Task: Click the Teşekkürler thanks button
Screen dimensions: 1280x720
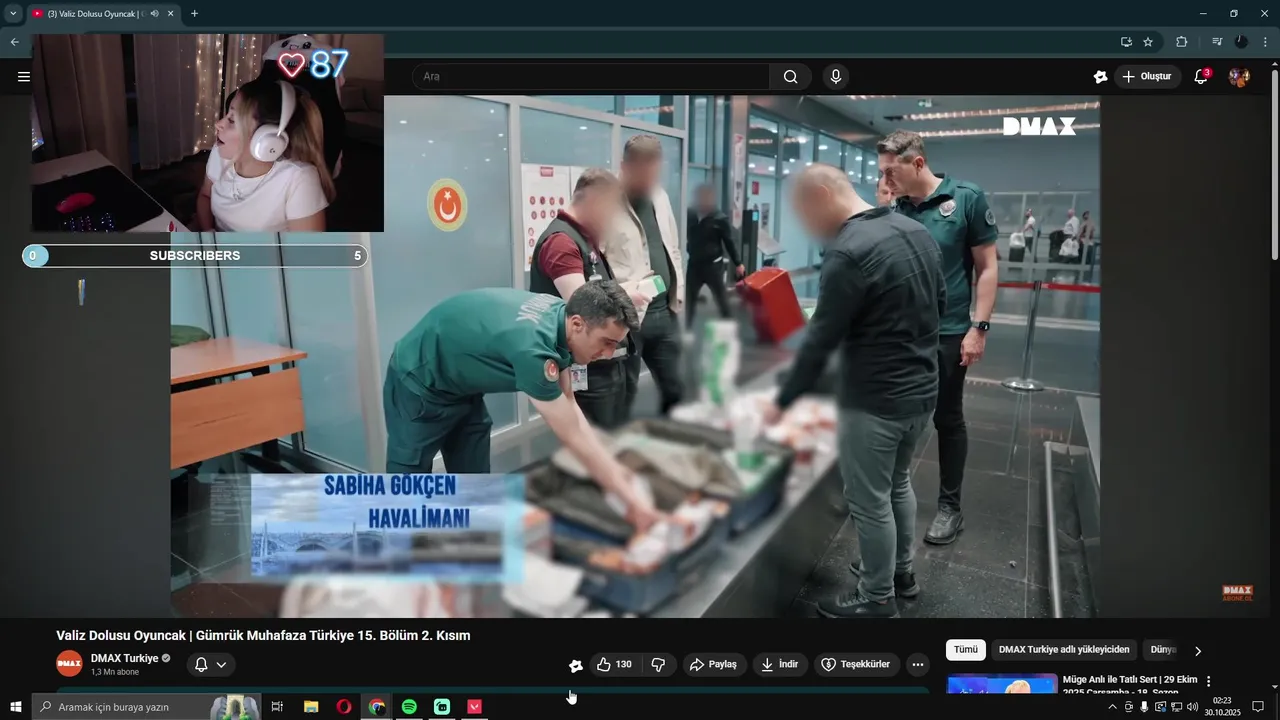Action: (x=856, y=664)
